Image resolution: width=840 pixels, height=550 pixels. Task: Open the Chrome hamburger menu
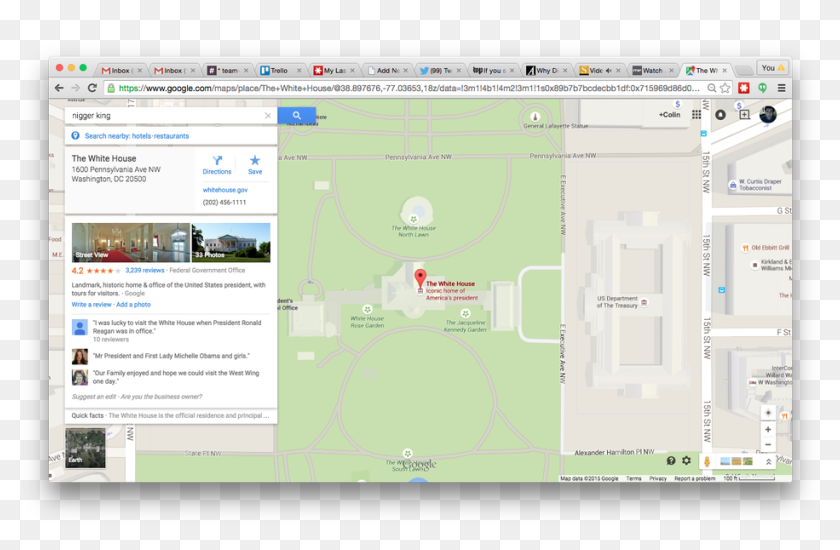click(x=782, y=88)
